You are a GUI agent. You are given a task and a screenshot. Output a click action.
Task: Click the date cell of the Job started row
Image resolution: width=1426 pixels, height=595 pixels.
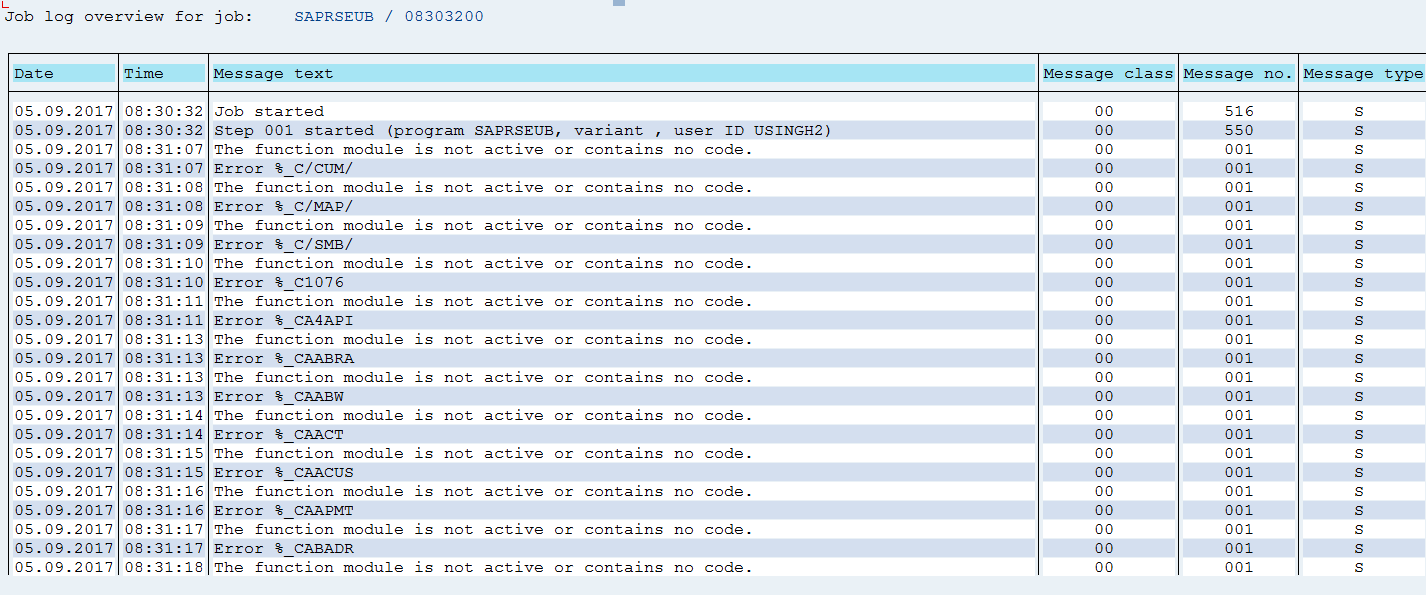point(64,111)
